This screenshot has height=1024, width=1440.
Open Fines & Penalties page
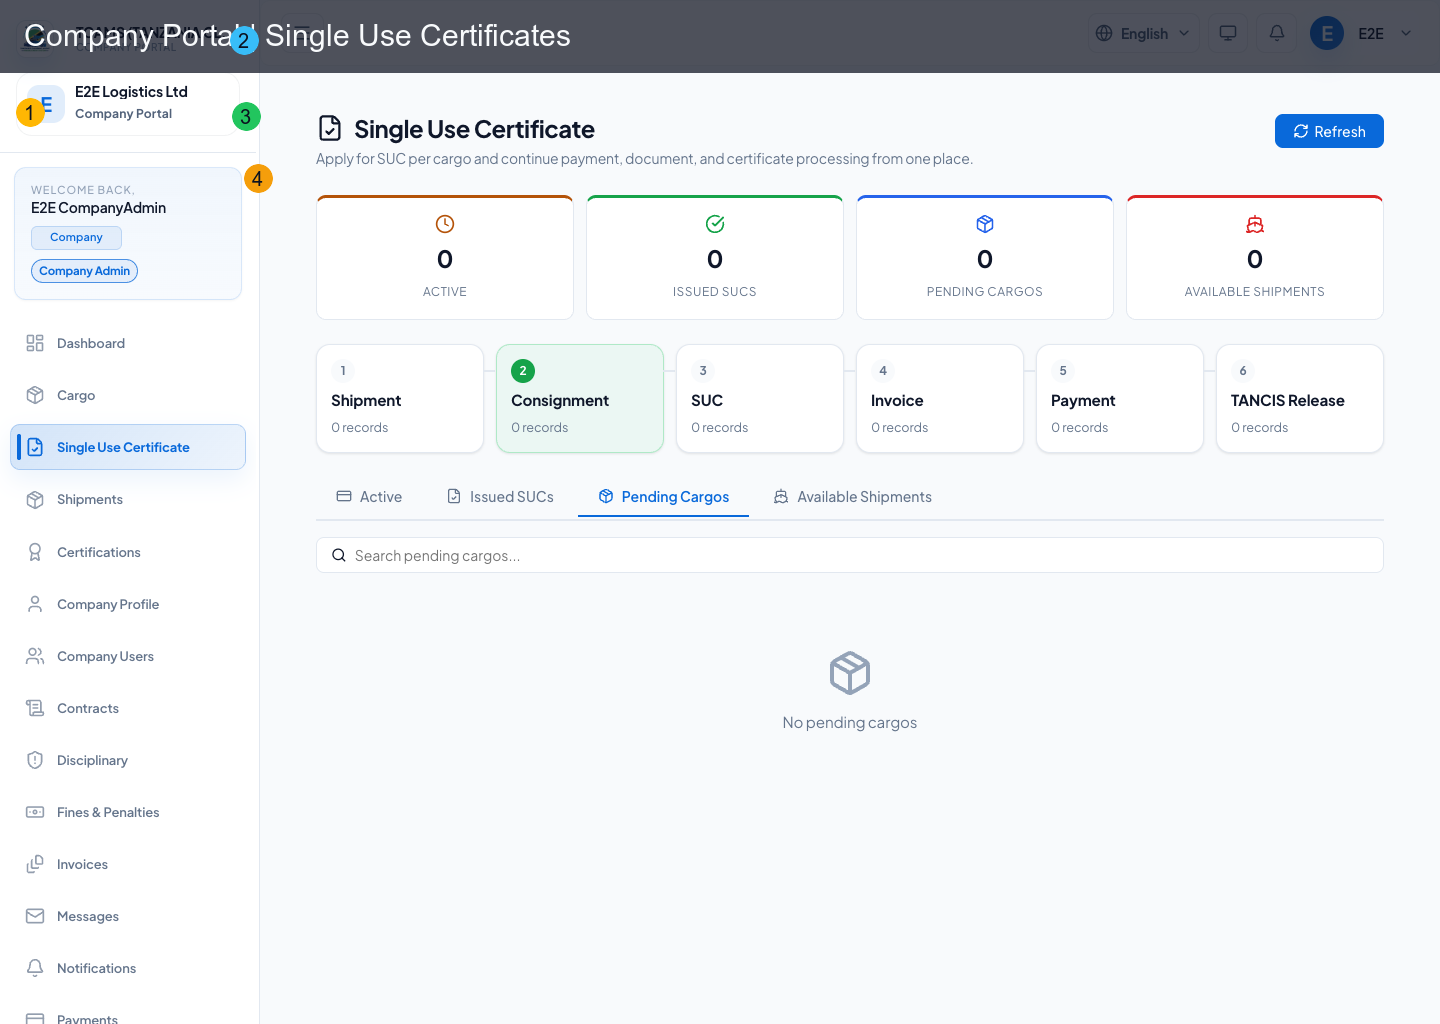(128, 812)
